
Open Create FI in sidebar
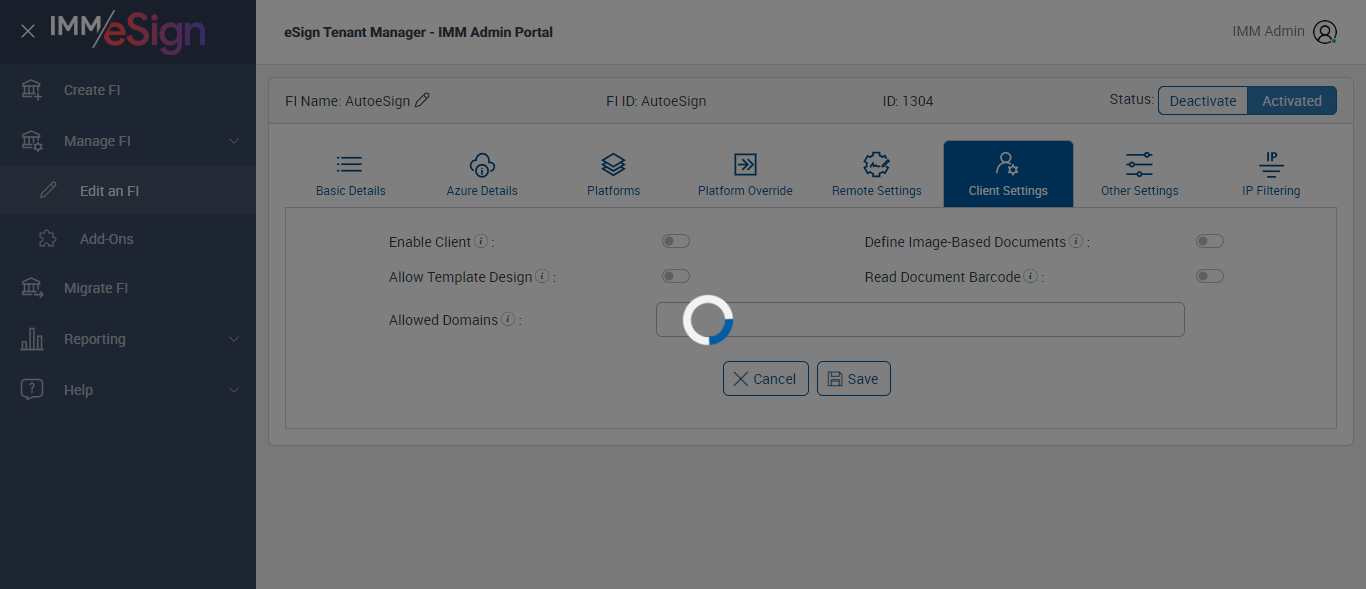pos(128,90)
